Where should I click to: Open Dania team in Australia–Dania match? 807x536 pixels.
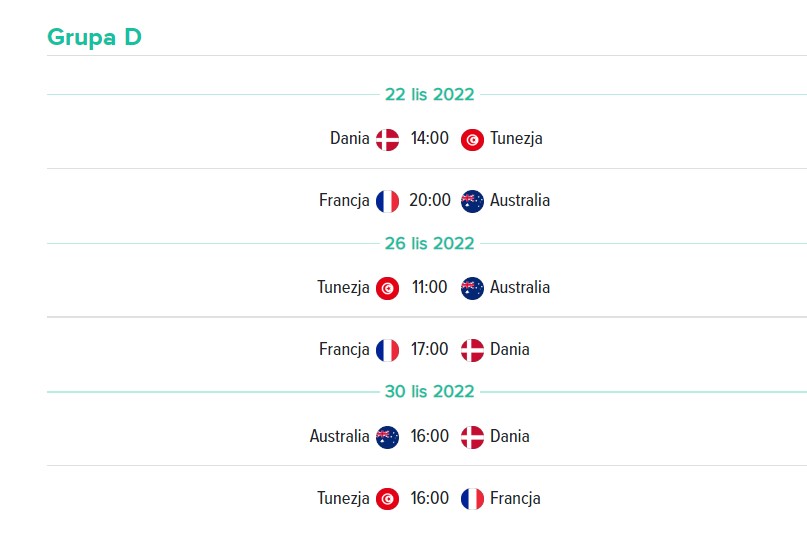[x=510, y=436]
